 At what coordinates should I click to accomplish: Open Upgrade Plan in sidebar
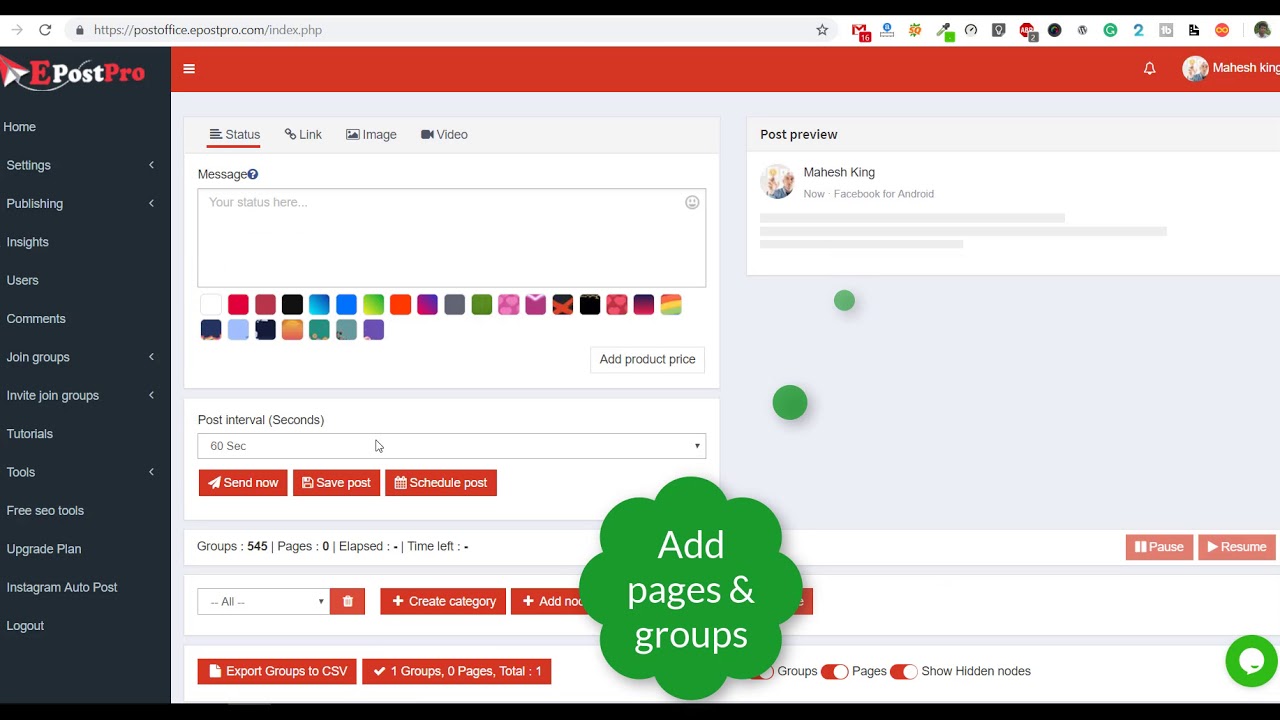(44, 549)
